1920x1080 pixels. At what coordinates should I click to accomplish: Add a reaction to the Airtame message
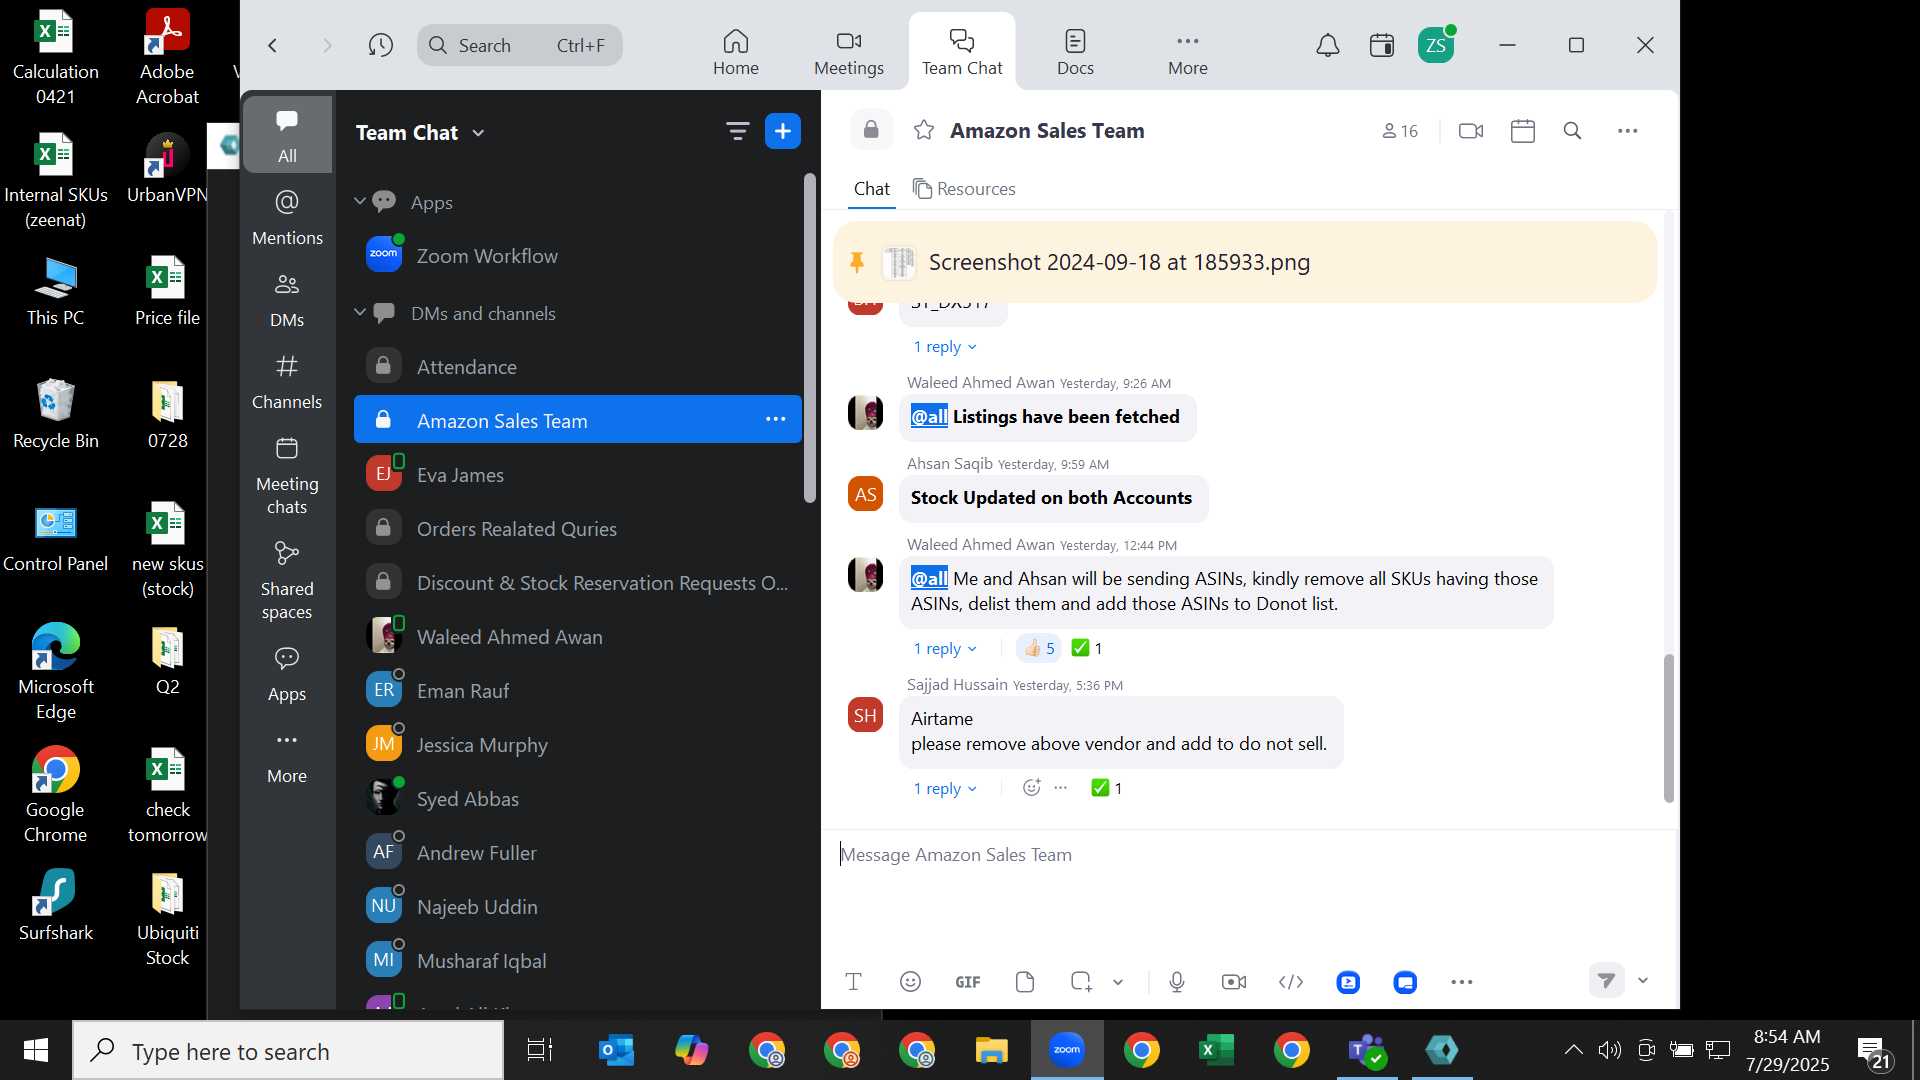tap(1031, 788)
